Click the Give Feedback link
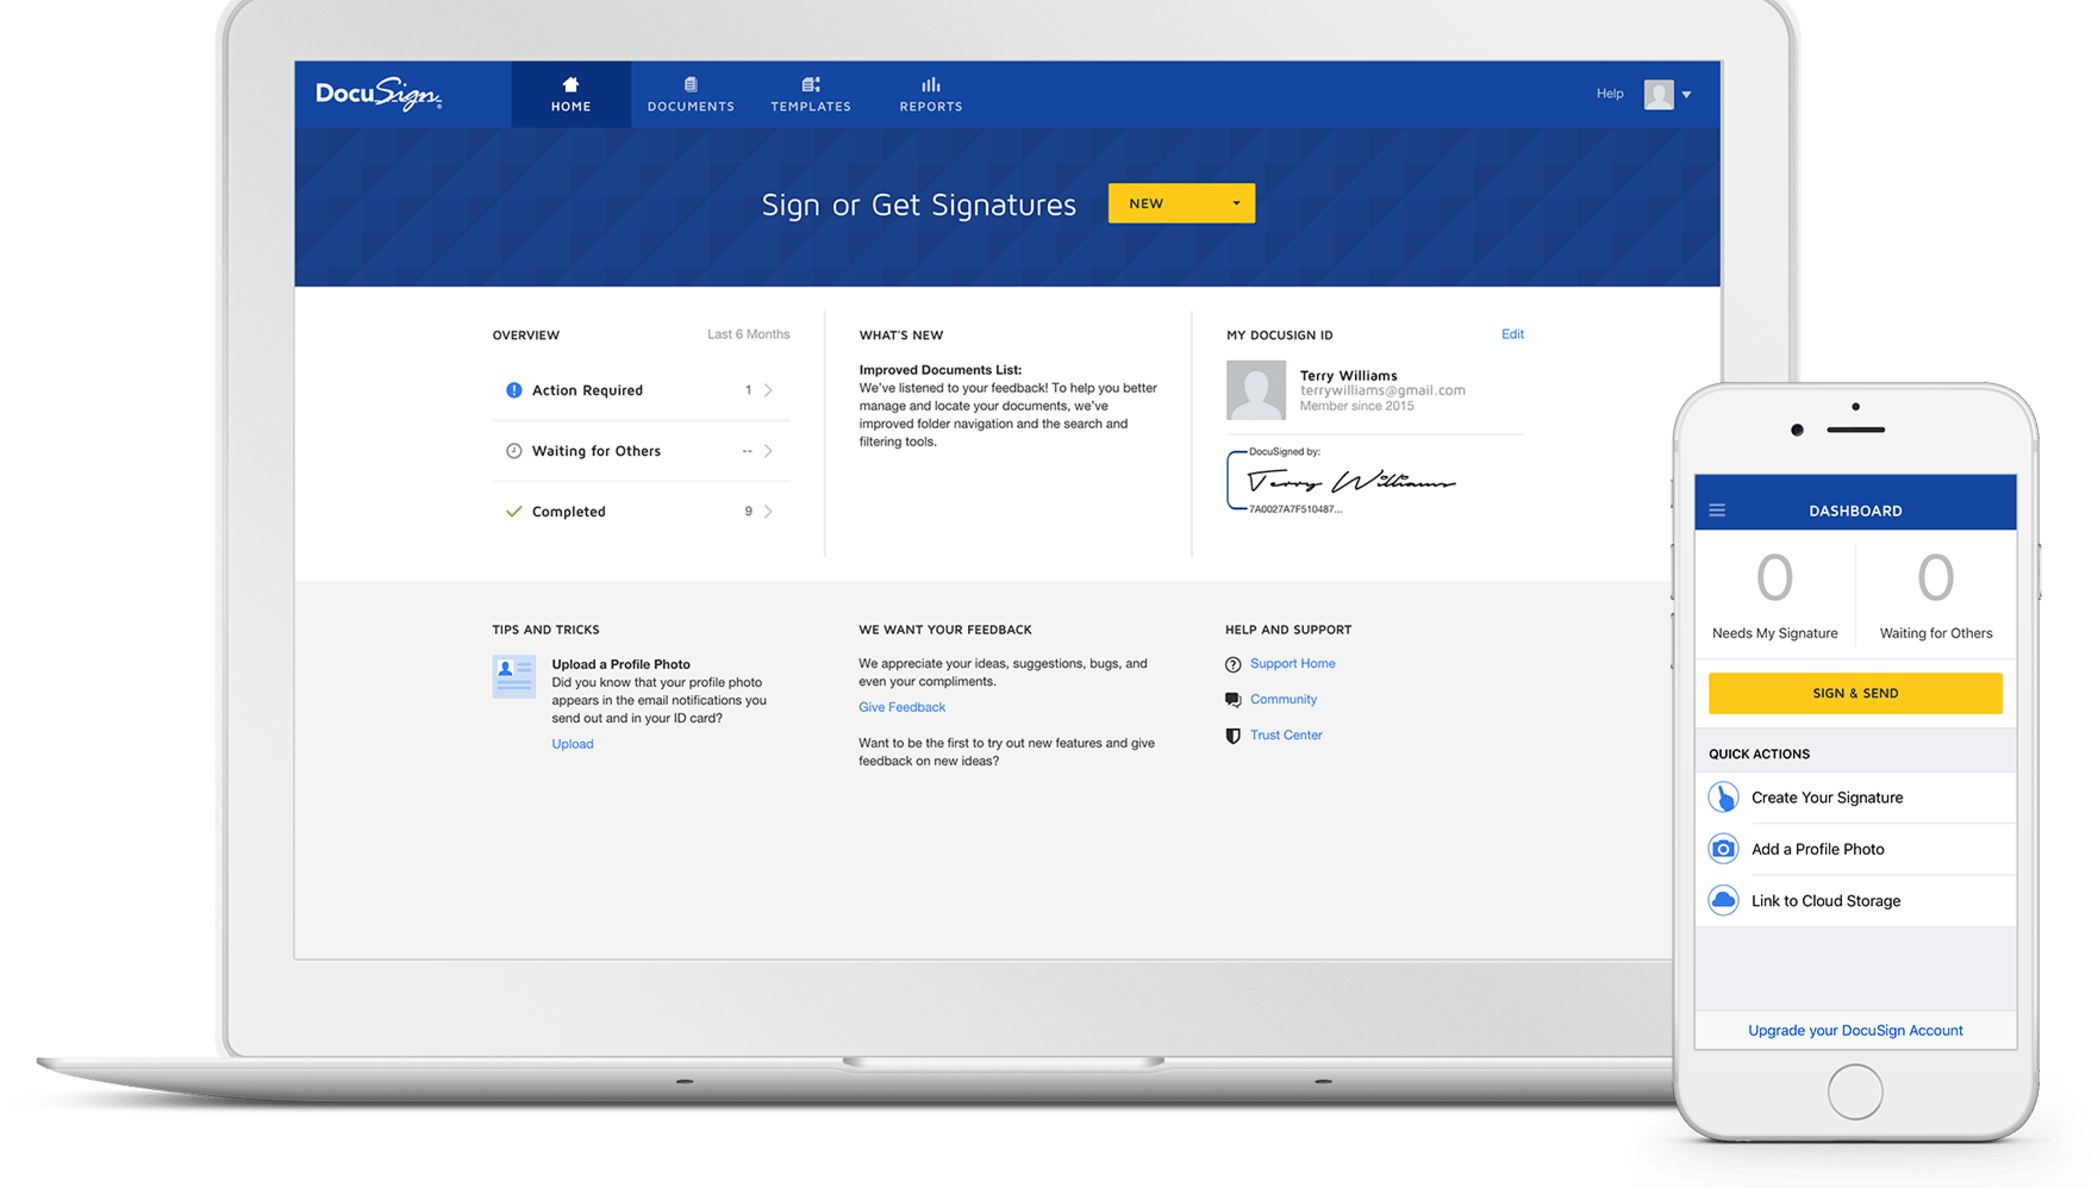Screen dimensions: 2098x1188 [x=901, y=707]
